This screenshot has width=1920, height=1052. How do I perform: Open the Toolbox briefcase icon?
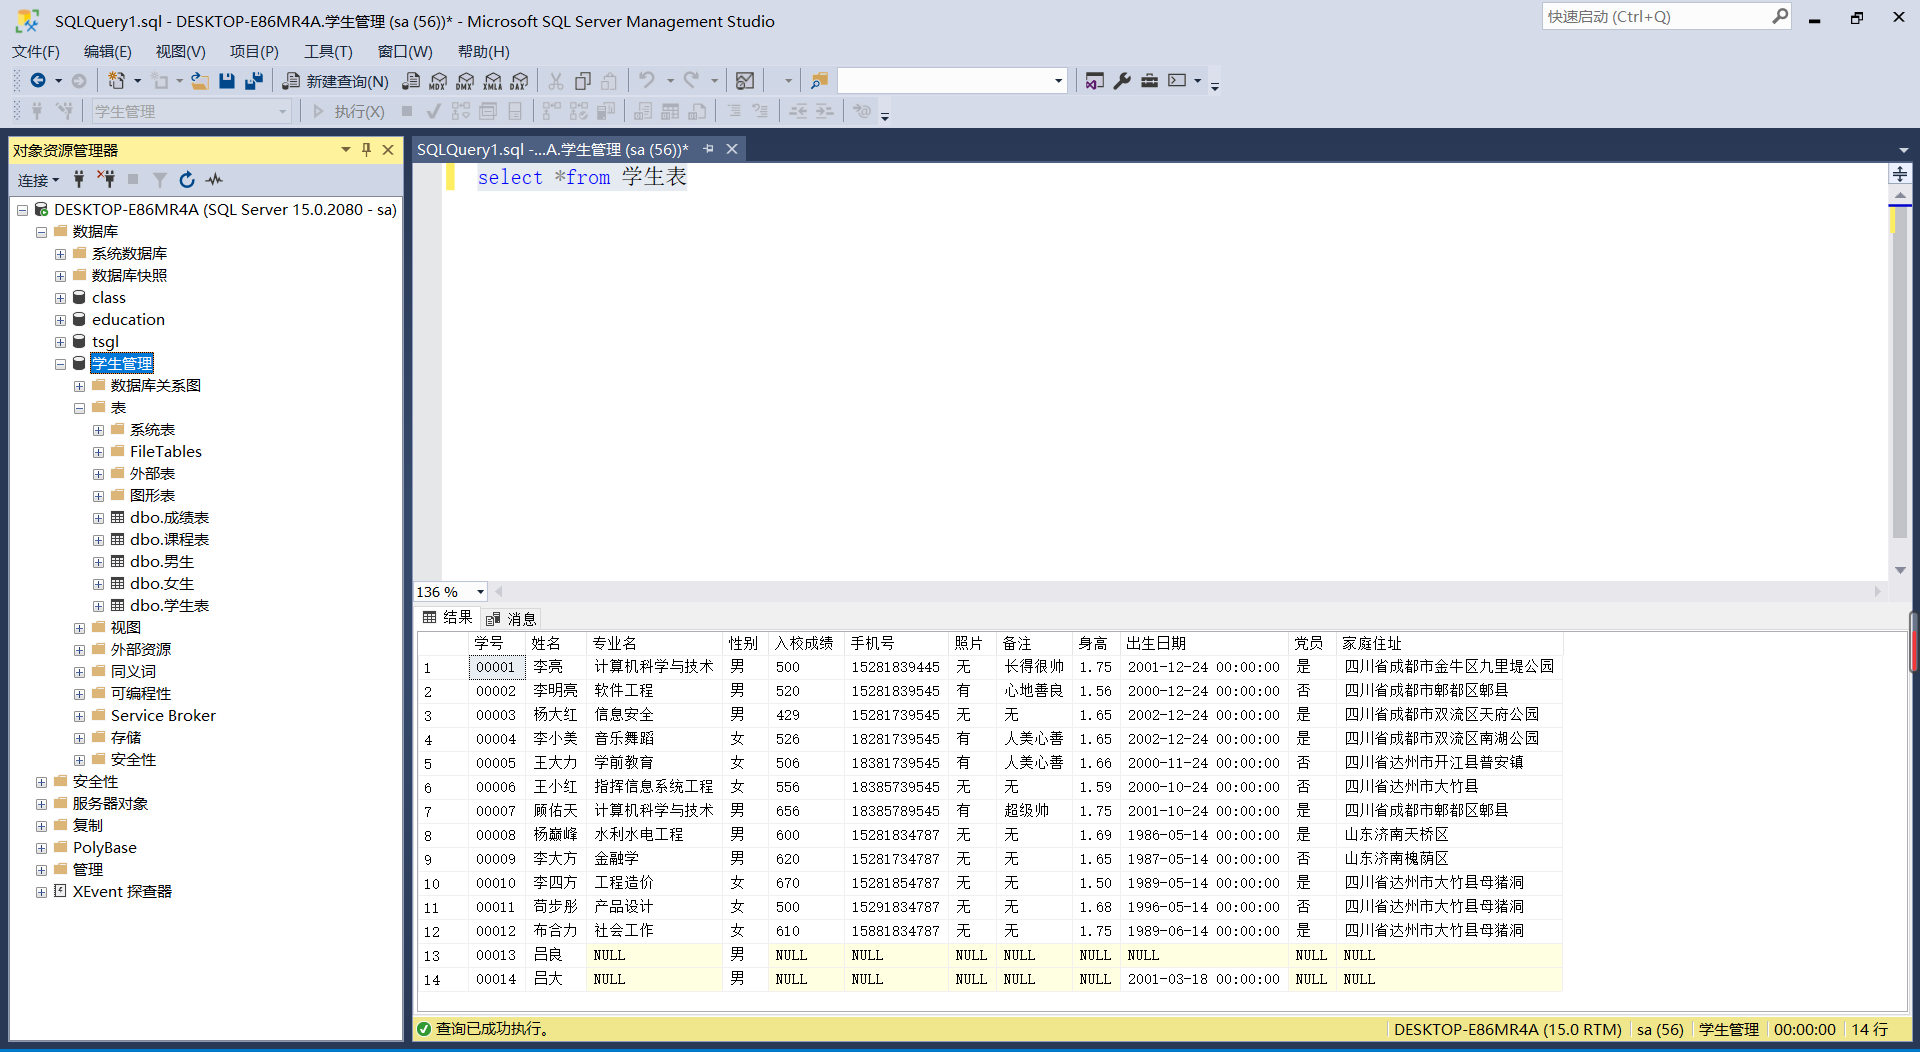pyautogui.click(x=1149, y=81)
